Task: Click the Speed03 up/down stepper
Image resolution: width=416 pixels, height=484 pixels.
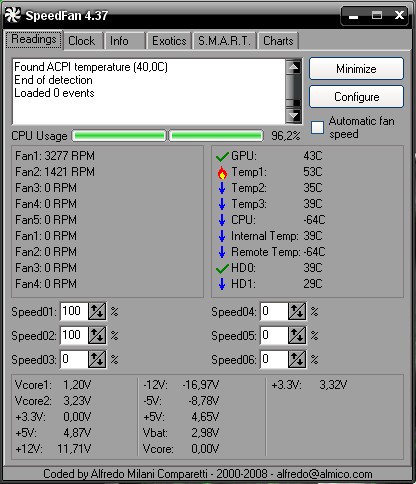Action: point(97,359)
